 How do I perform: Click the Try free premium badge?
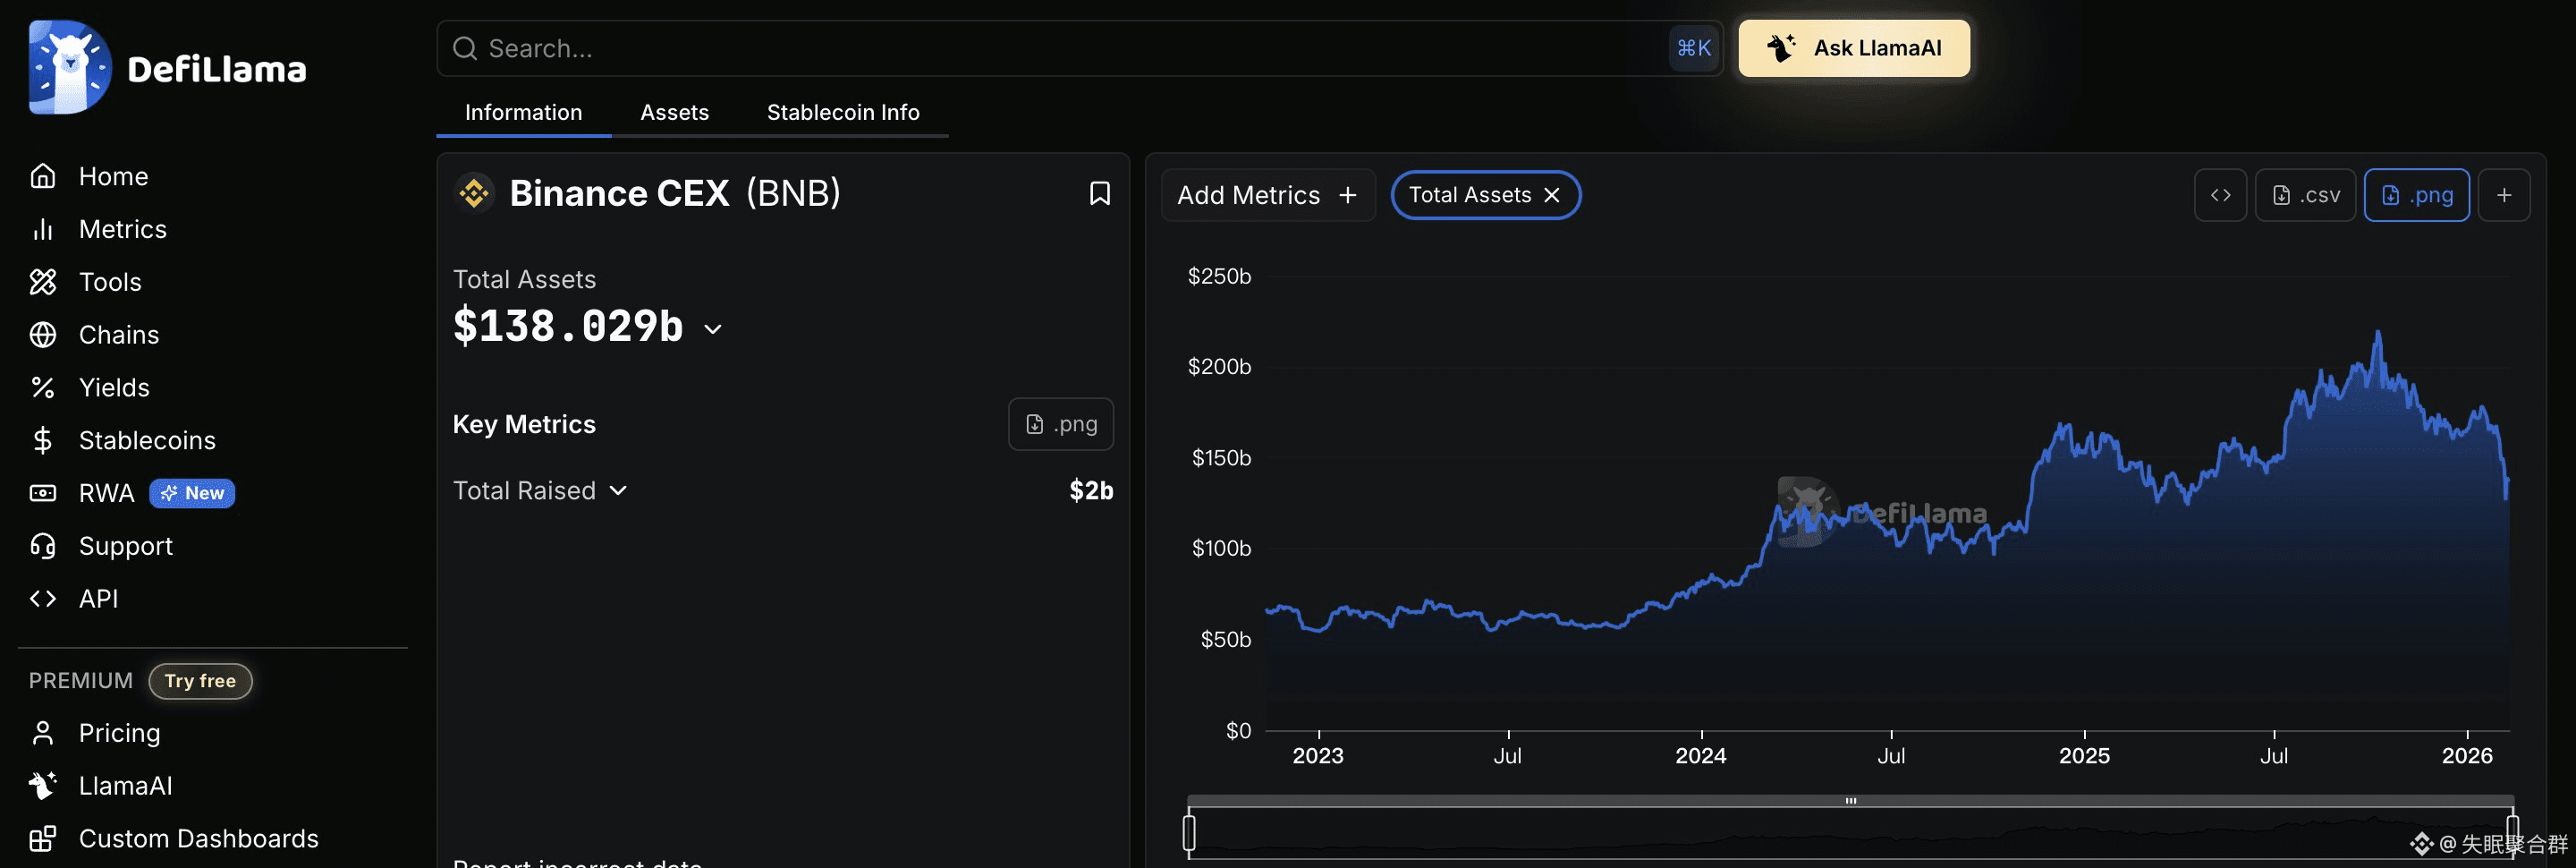pos(200,681)
